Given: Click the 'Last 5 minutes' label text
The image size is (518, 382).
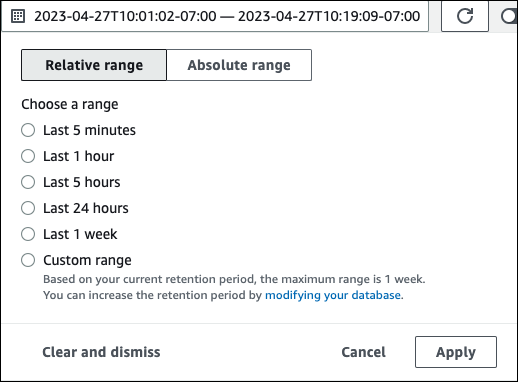Looking at the screenshot, I should point(89,130).
